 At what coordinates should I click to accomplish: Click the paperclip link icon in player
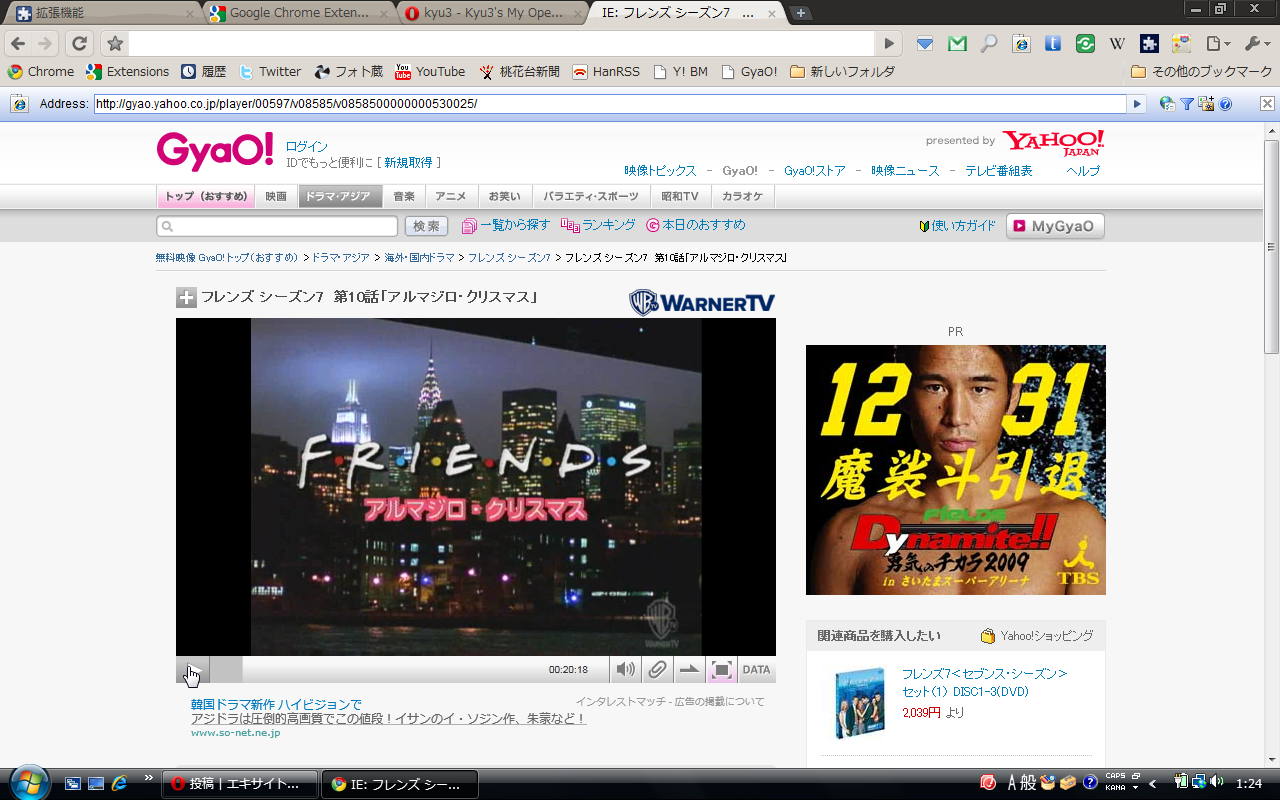(x=658, y=670)
